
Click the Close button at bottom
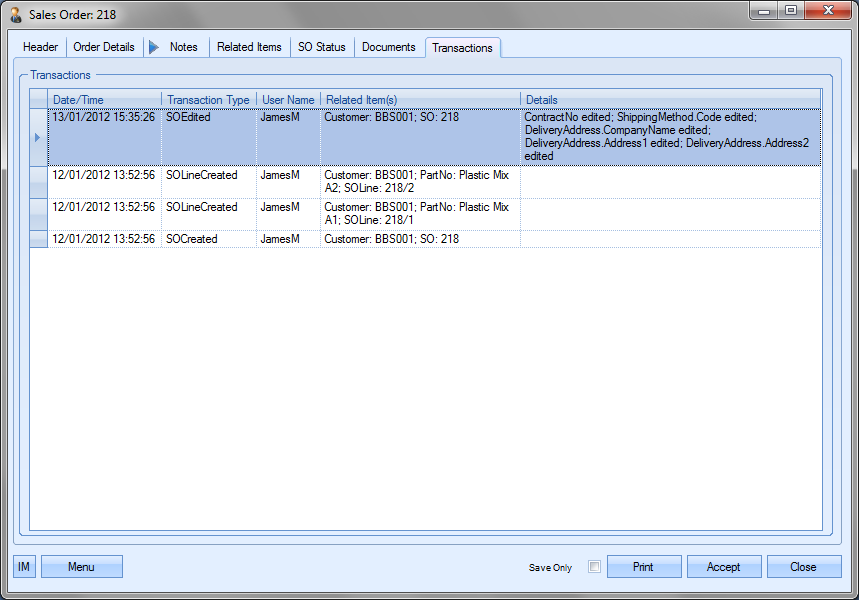[x=803, y=567]
